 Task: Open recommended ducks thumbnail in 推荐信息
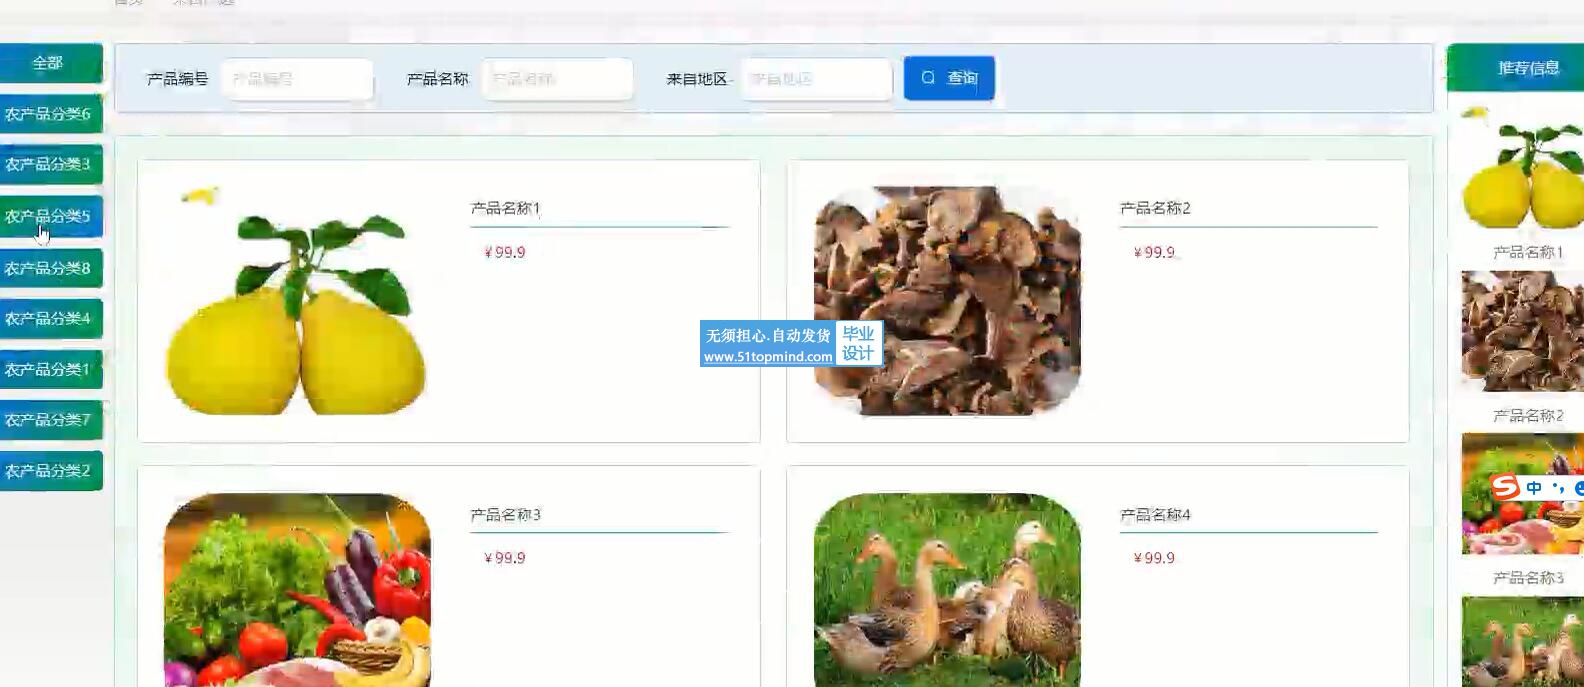pyautogui.click(x=1523, y=642)
